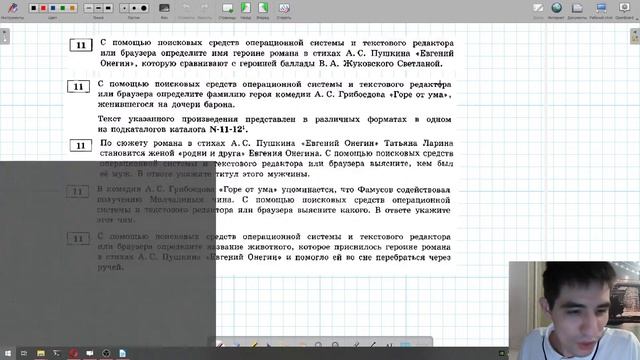Show the Desktop (Рабочий стол) mode

[x=601, y=9]
